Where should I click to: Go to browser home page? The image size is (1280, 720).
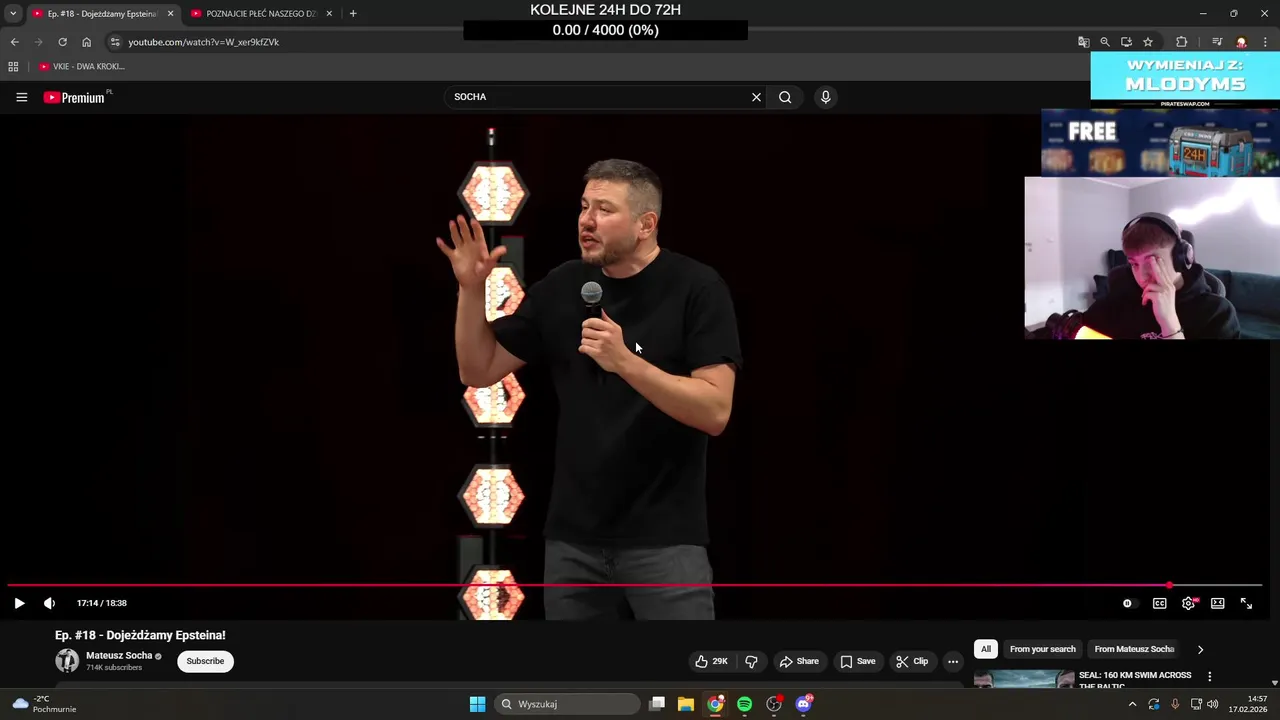[87, 42]
